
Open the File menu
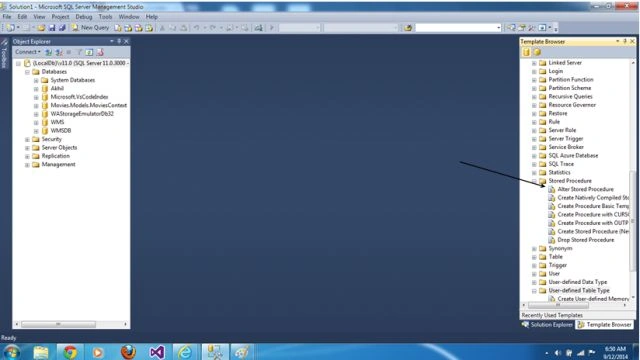[x=7, y=17]
